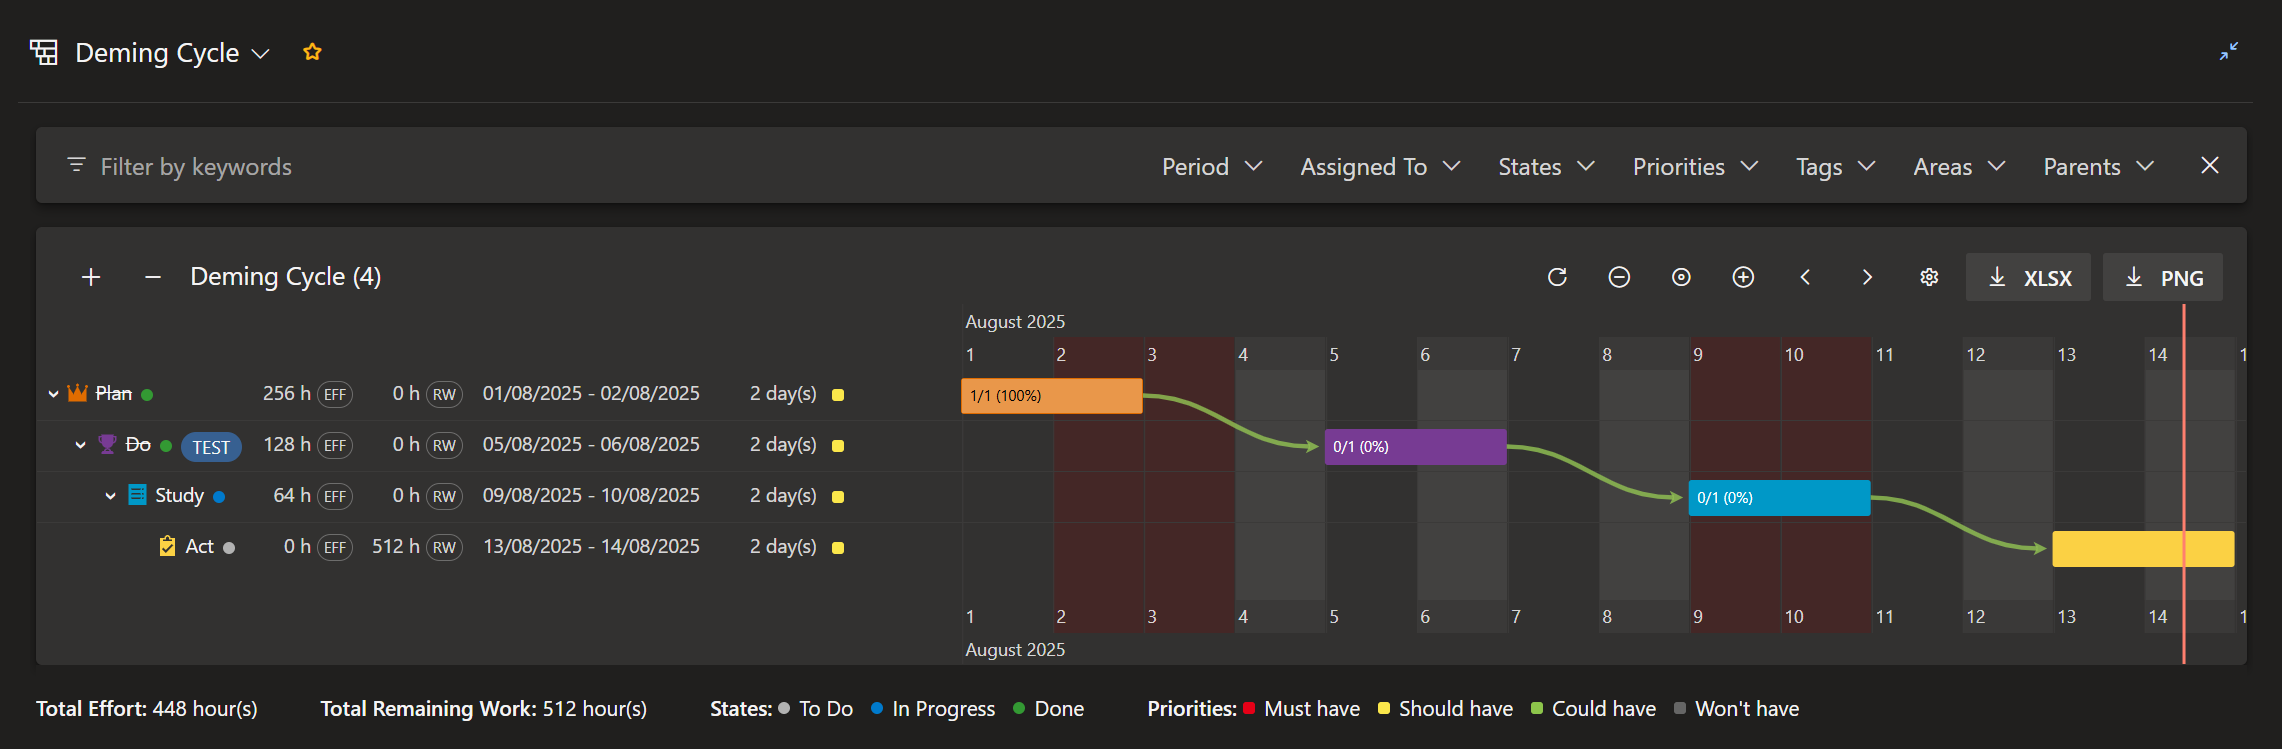Open the Deming Cycle title dropdown
Viewport: 2282px width, 749px height.
click(261, 53)
